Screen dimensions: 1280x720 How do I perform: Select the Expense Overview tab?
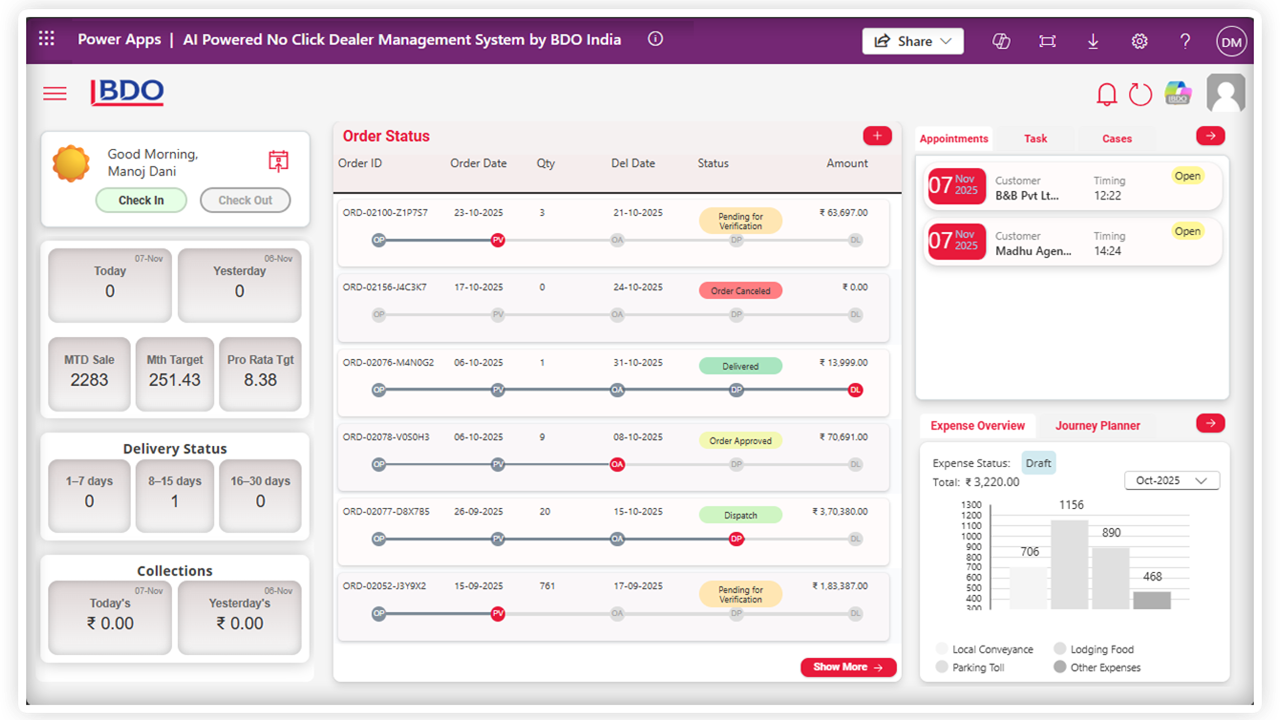[x=978, y=426]
